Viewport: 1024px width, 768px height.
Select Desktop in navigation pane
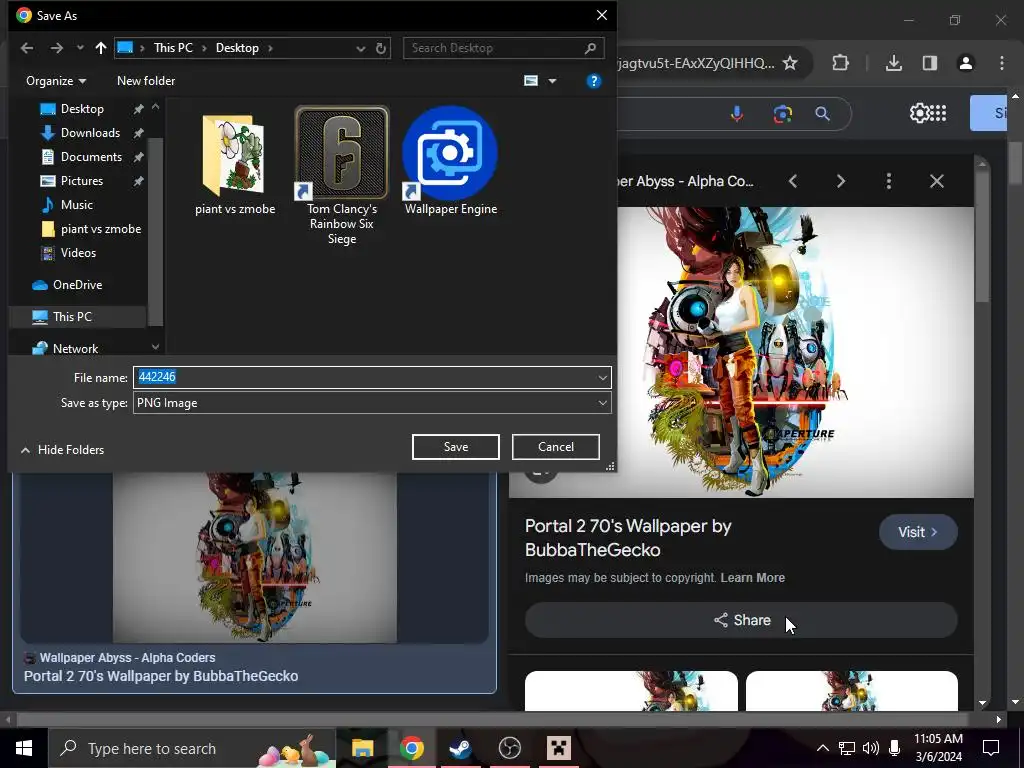click(82, 109)
